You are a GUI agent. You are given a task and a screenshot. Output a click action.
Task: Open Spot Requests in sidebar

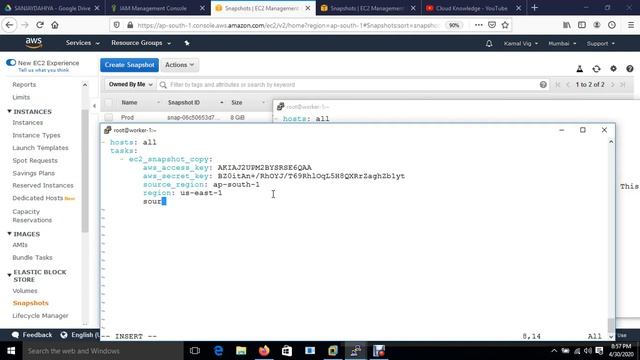tap(35, 160)
